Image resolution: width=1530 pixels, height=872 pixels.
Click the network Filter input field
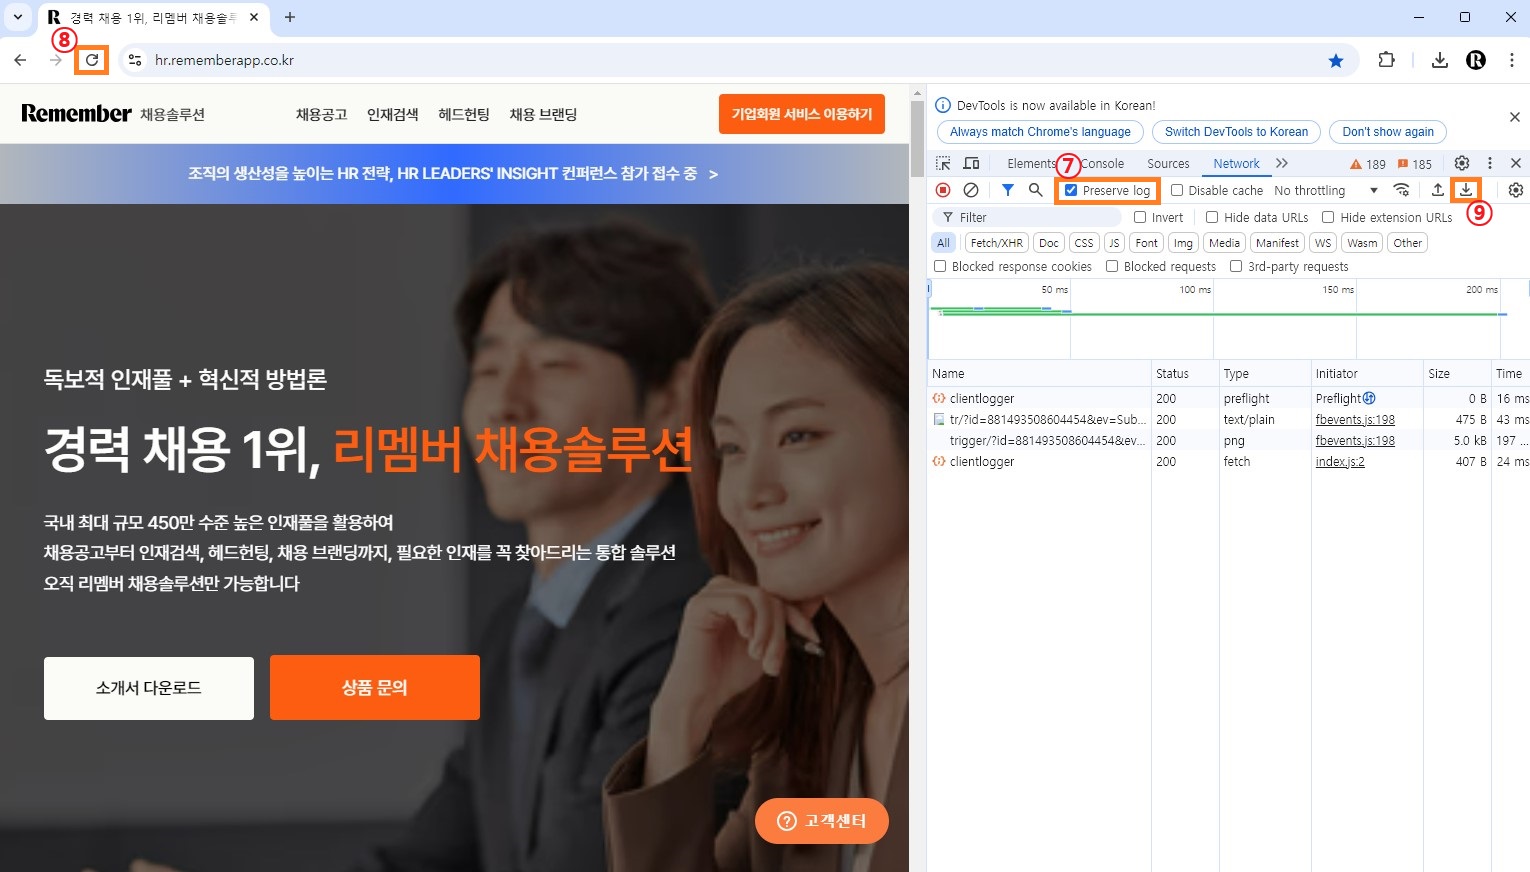pos(1028,217)
